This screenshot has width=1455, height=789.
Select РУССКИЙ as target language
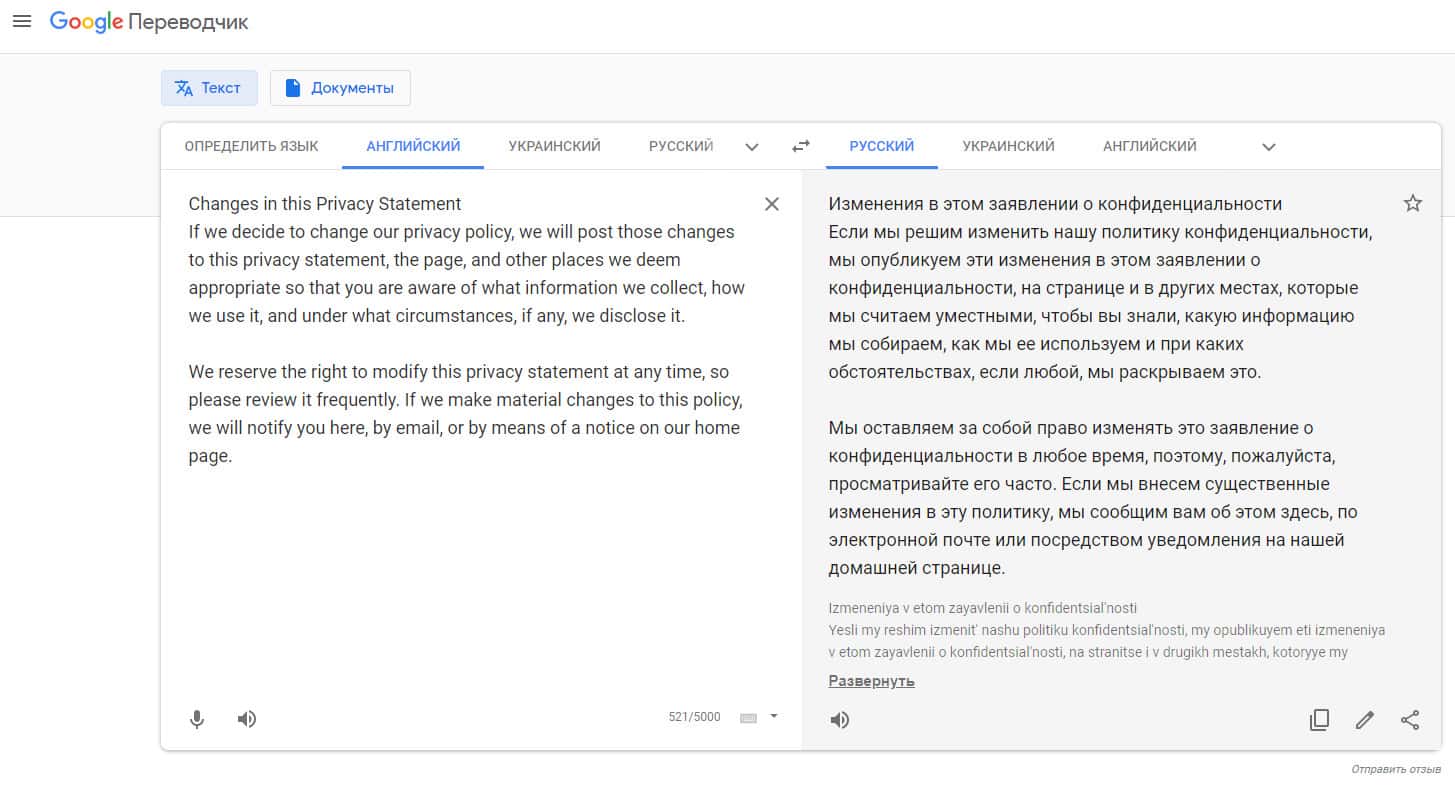[x=882, y=146]
